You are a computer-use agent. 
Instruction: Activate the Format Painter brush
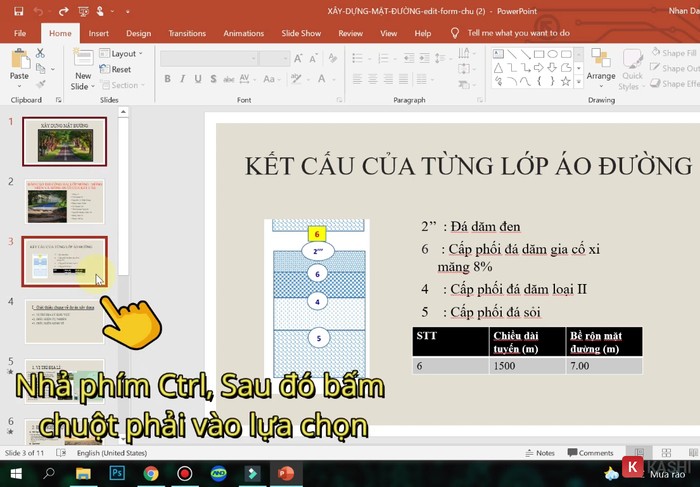[x=40, y=84]
